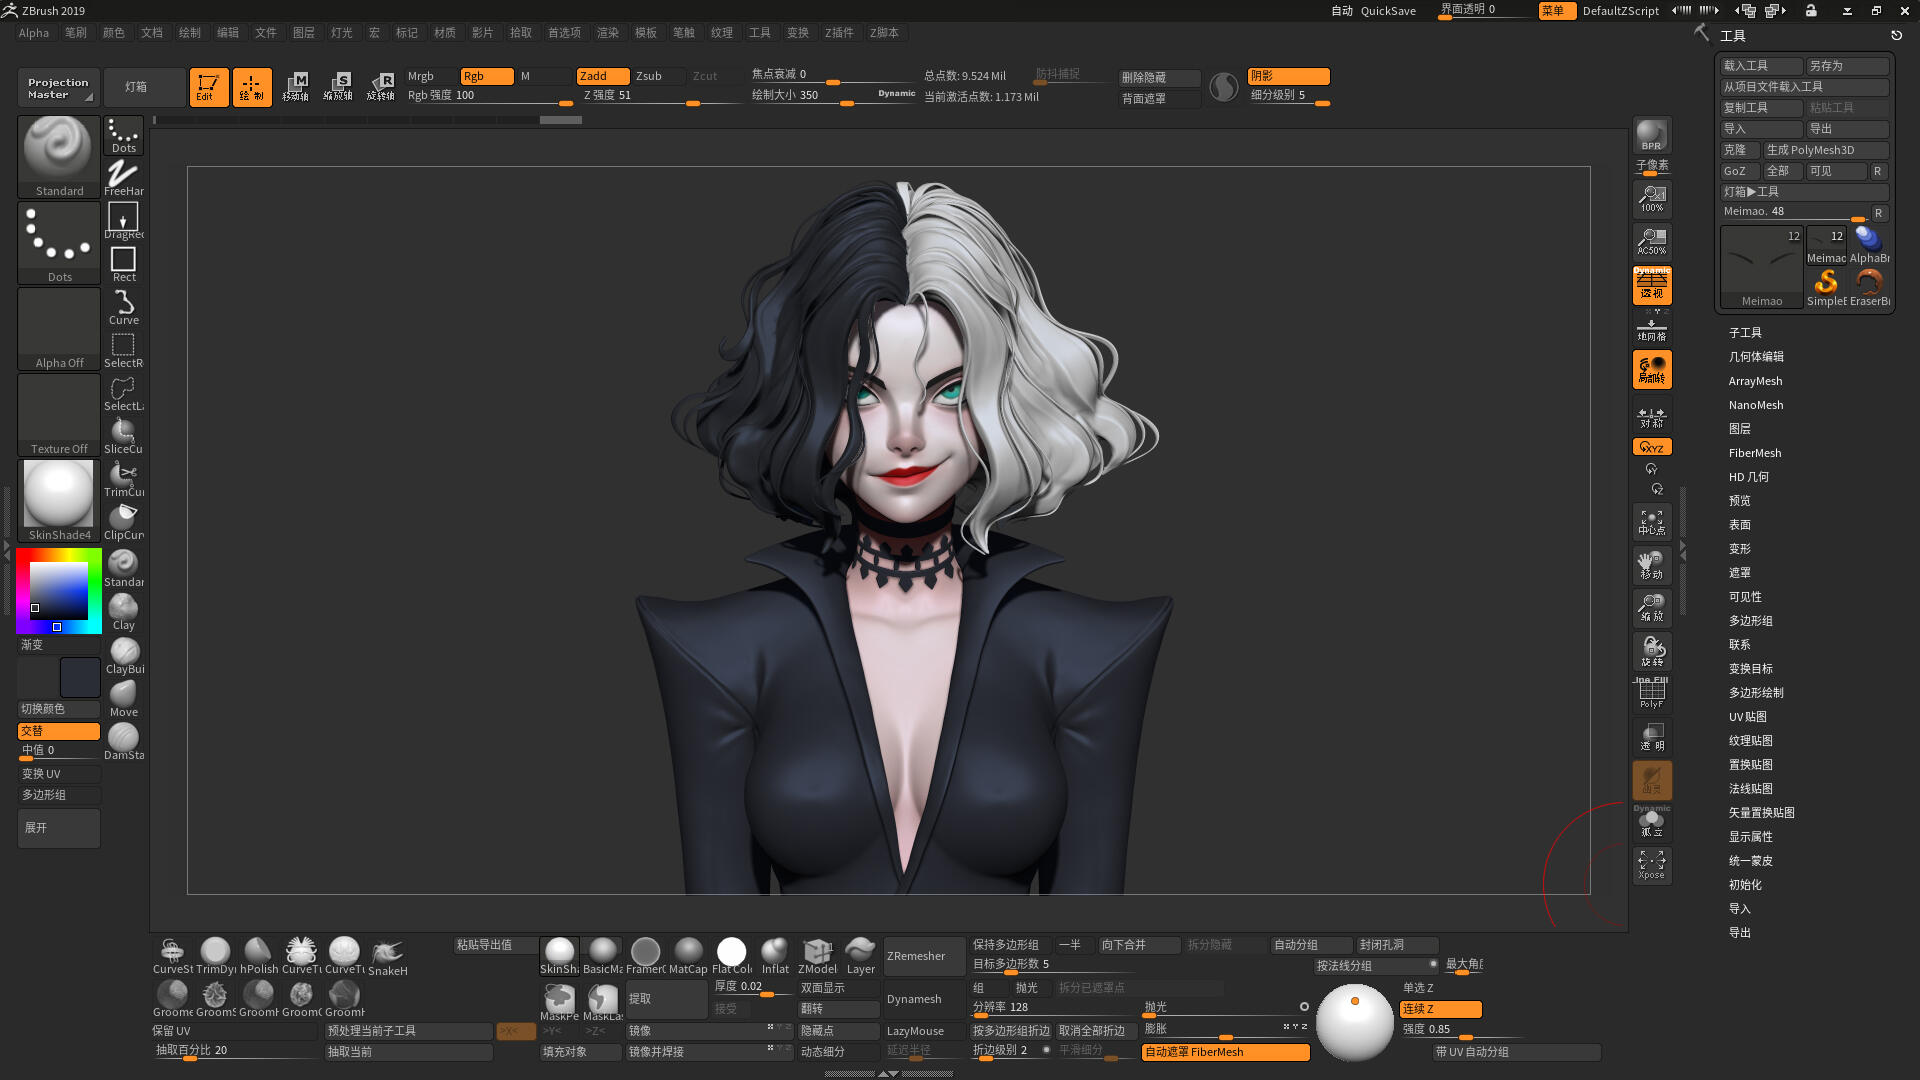
Task: Open the 渲染 render menu
Action: (x=608, y=33)
